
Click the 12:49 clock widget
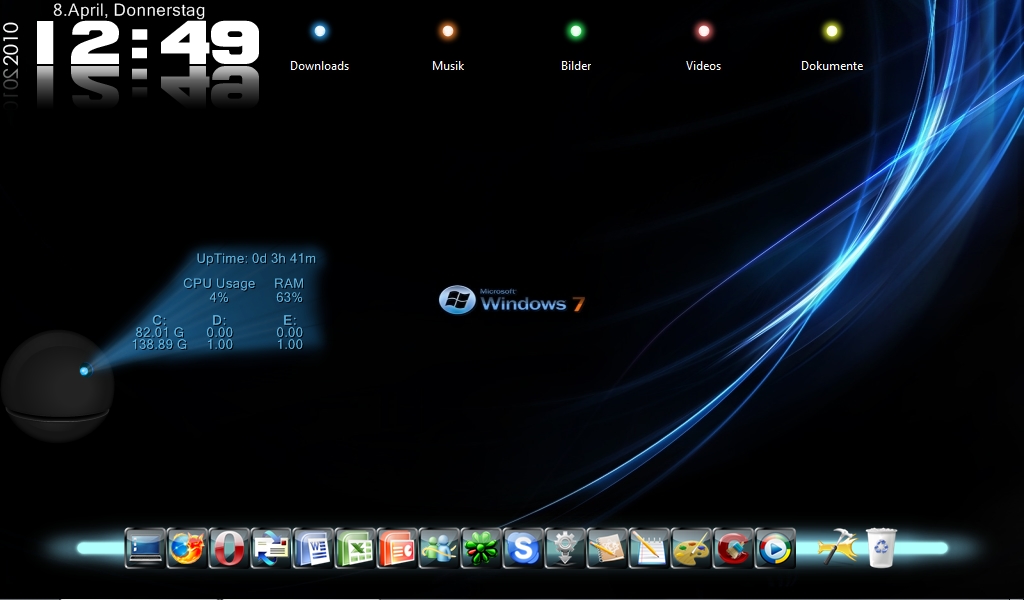pyautogui.click(x=148, y=43)
